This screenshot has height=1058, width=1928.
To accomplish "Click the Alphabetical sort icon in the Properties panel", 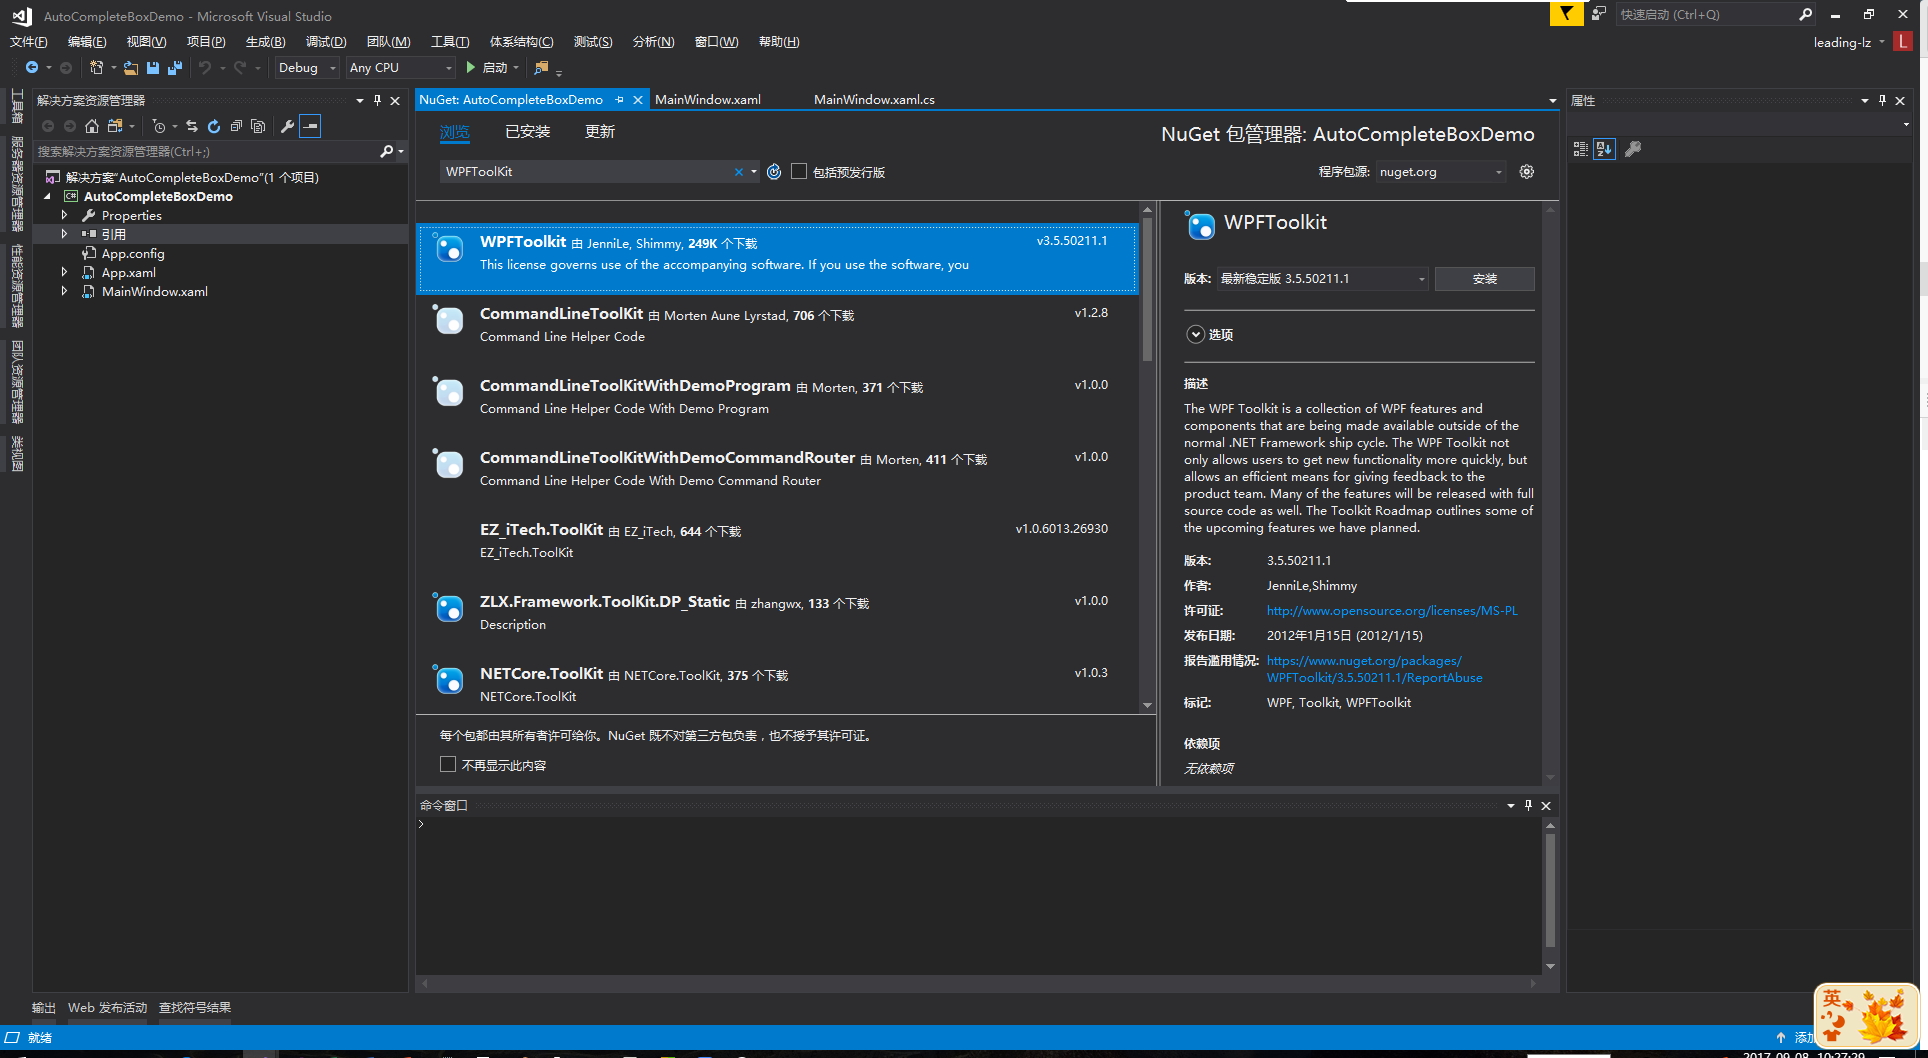I will [x=1604, y=149].
